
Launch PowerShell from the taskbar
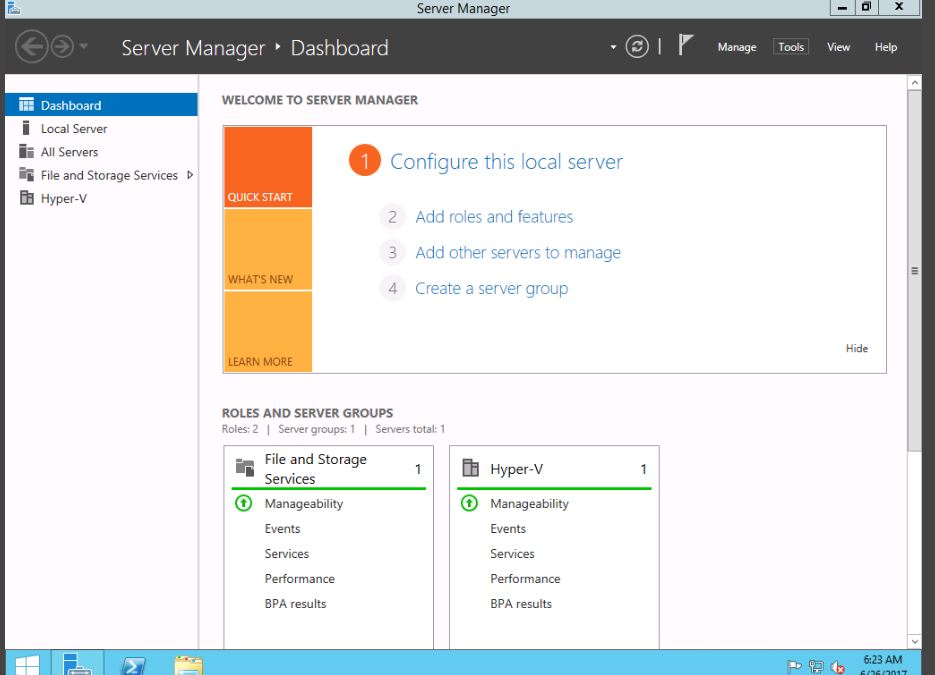click(x=132, y=664)
